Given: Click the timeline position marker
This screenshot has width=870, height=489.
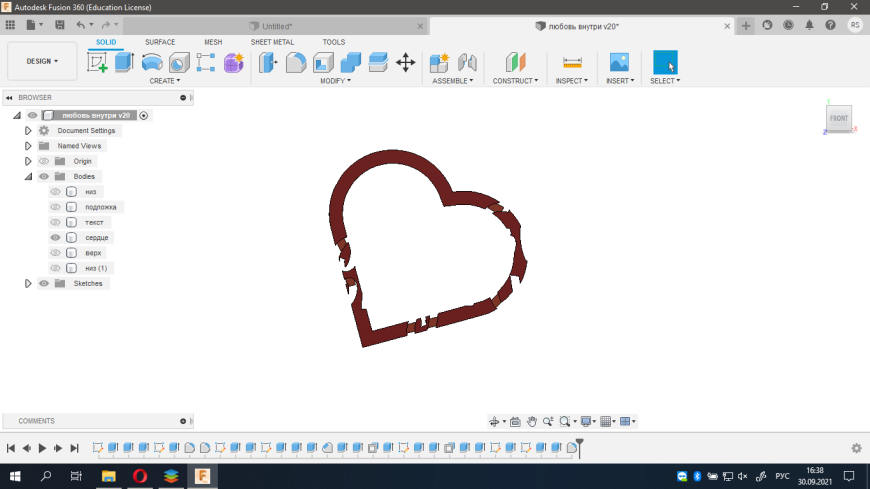Looking at the screenshot, I should click(x=579, y=444).
